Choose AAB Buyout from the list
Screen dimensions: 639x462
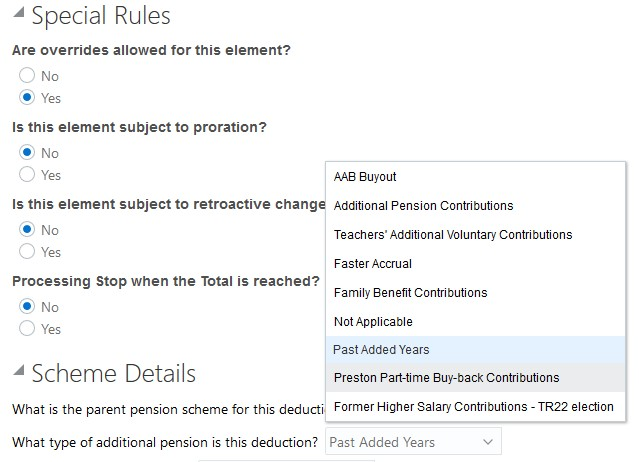point(365,177)
